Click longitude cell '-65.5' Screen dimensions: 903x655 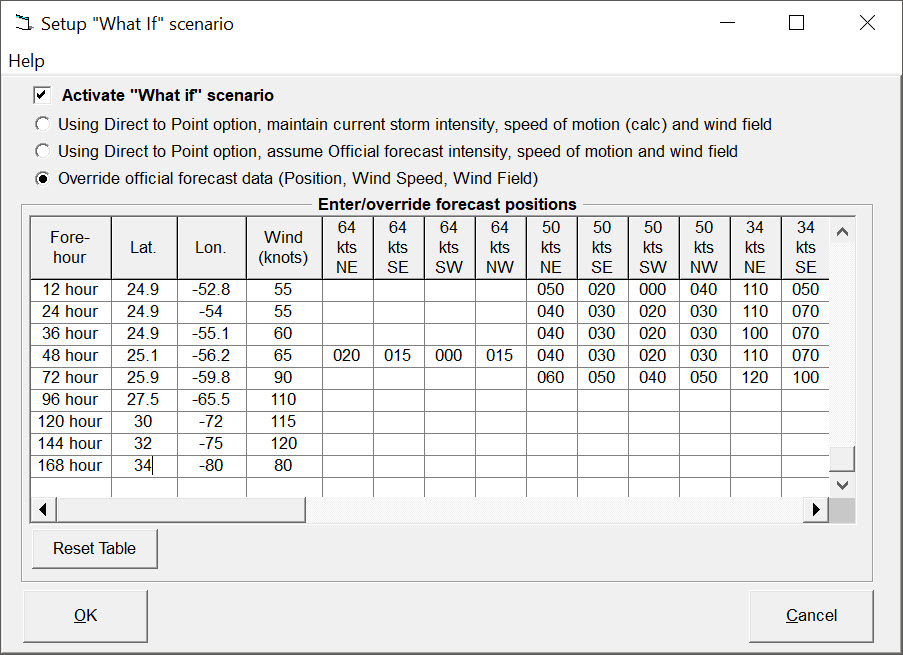(211, 399)
